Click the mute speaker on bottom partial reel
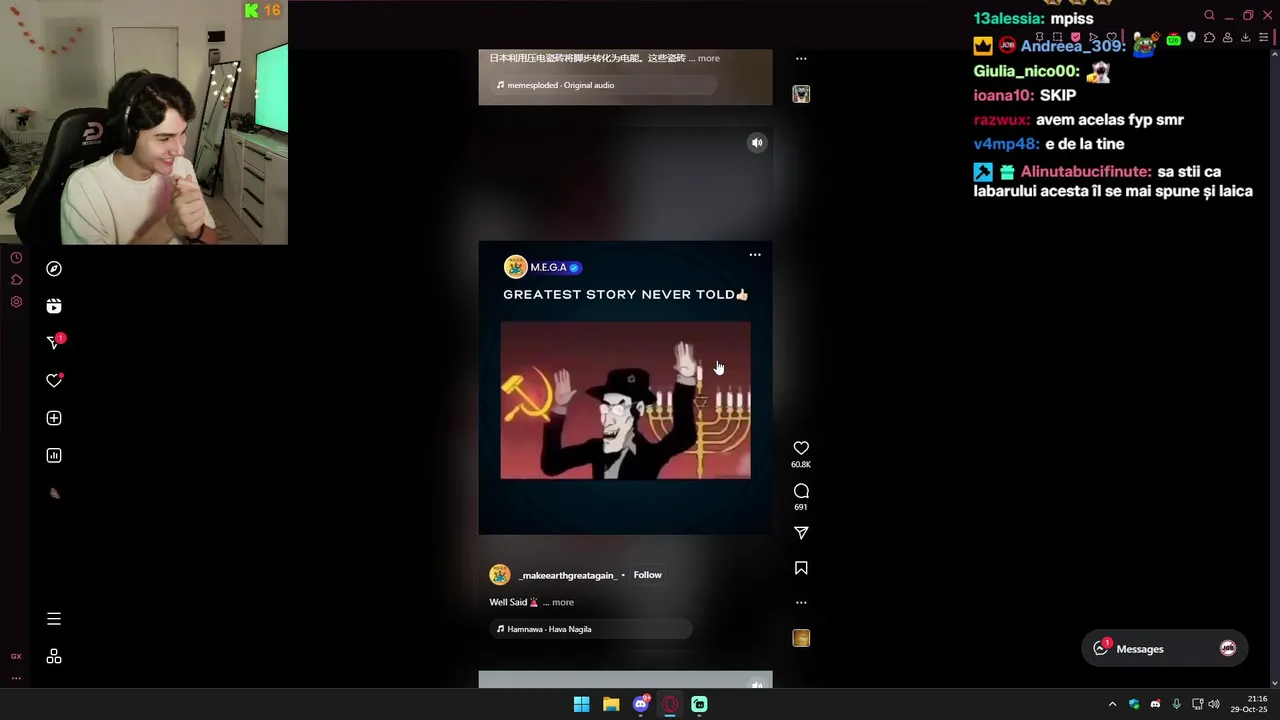1280x720 pixels. [757, 685]
